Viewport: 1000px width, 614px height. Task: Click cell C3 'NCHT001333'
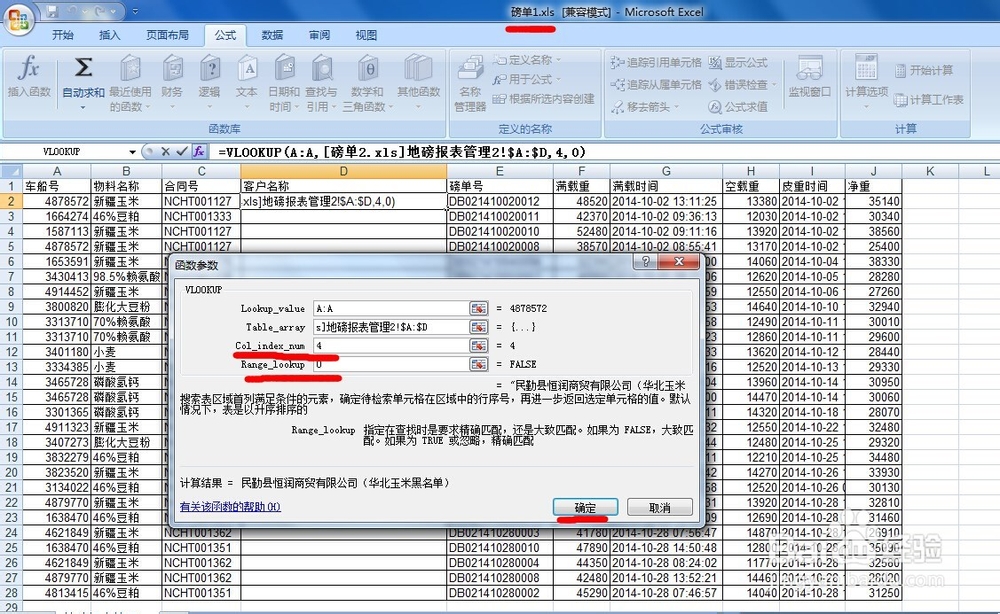click(x=201, y=217)
